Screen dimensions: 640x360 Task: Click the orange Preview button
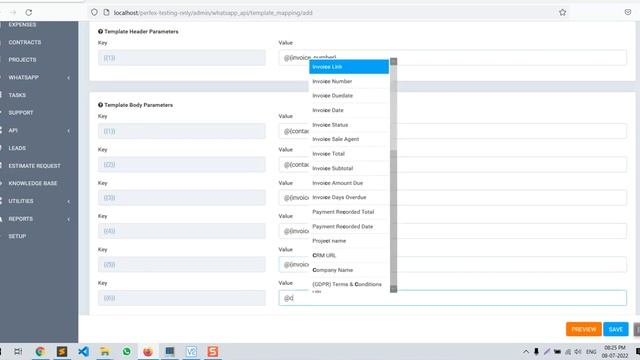coord(584,329)
